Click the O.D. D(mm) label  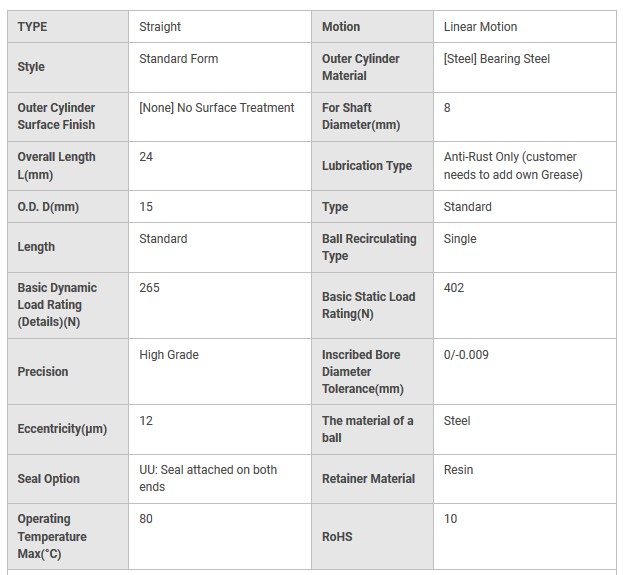48,207
